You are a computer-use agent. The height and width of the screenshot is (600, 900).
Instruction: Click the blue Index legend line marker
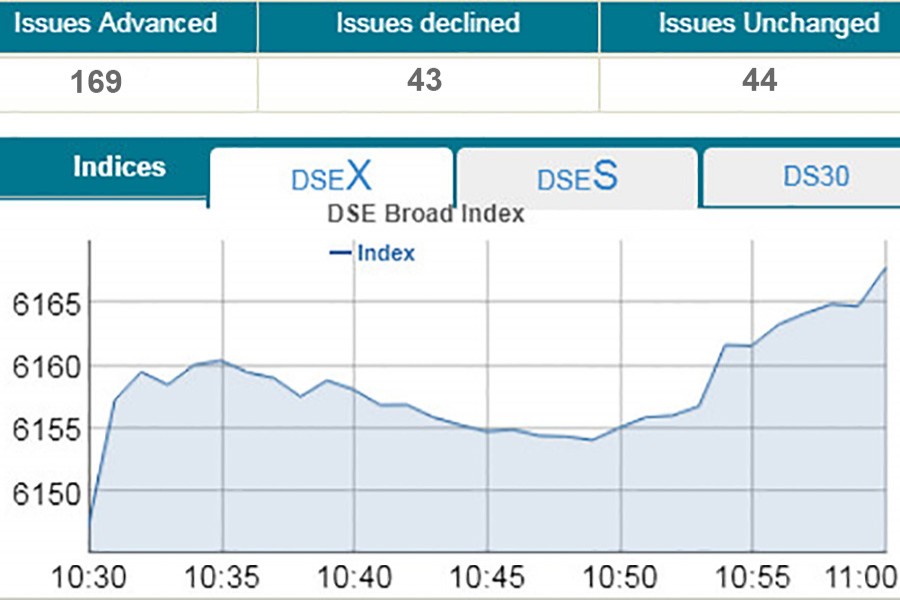[x=340, y=253]
